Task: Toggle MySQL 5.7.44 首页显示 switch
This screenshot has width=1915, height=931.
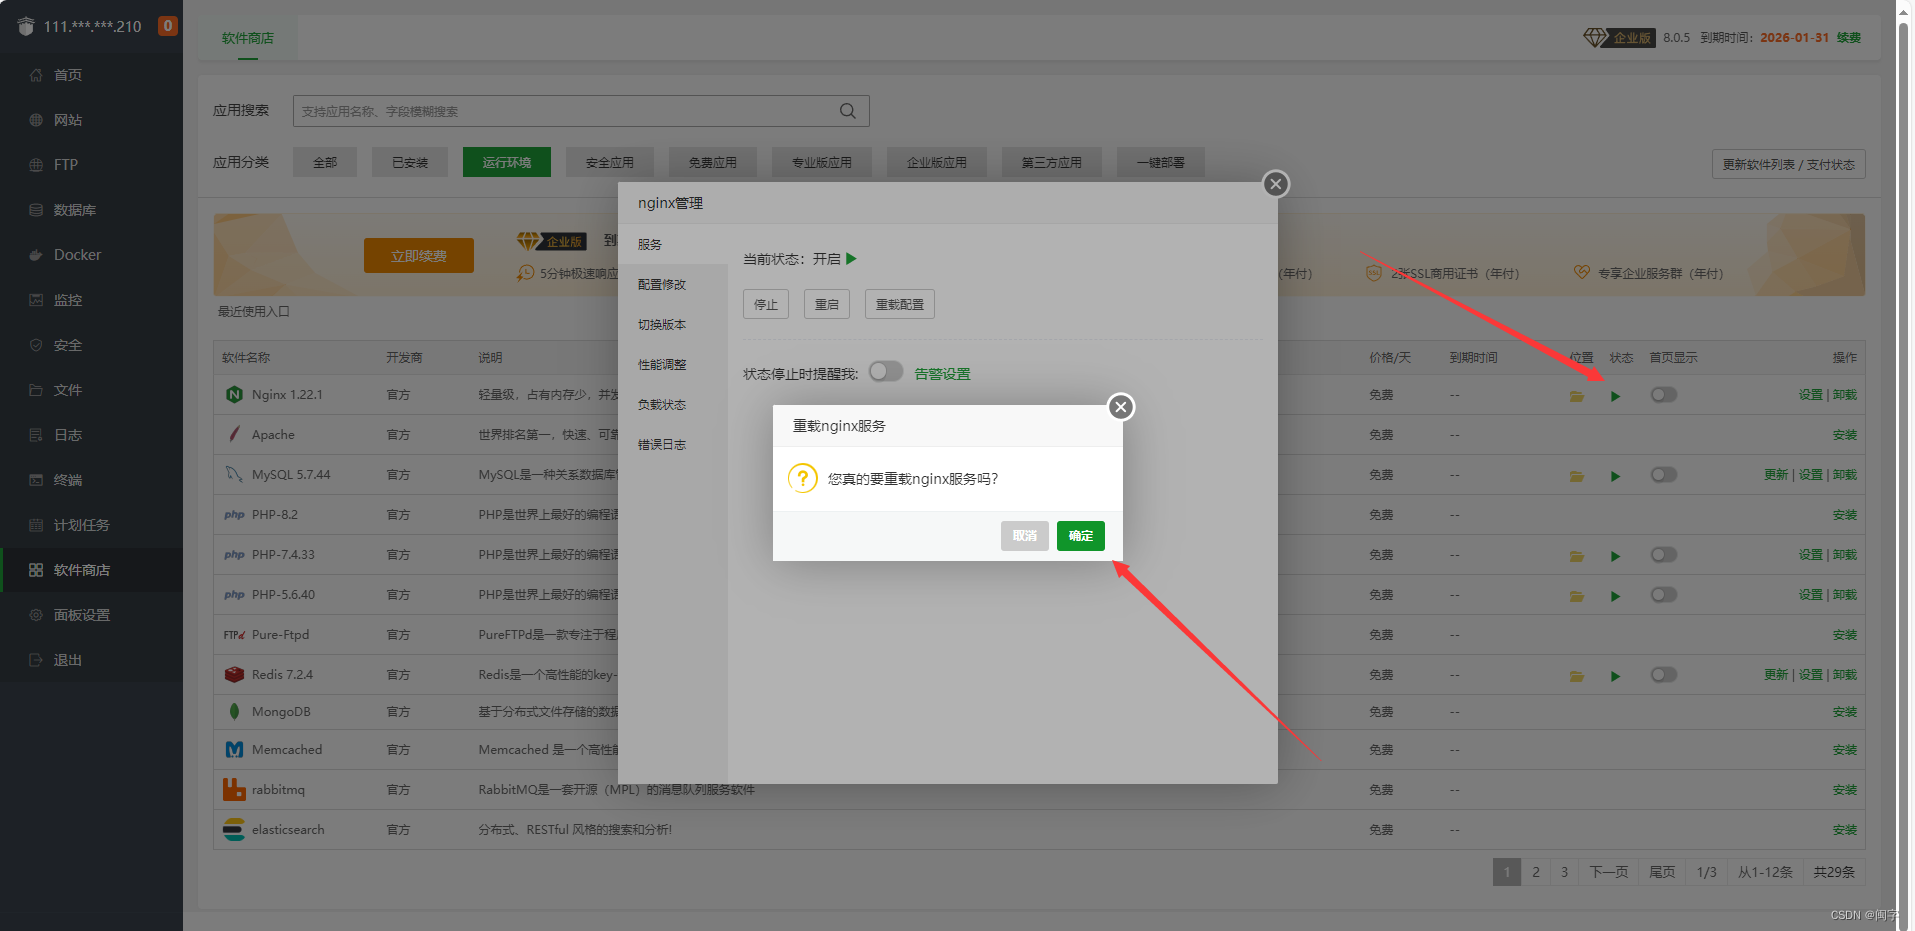Action: (1664, 475)
